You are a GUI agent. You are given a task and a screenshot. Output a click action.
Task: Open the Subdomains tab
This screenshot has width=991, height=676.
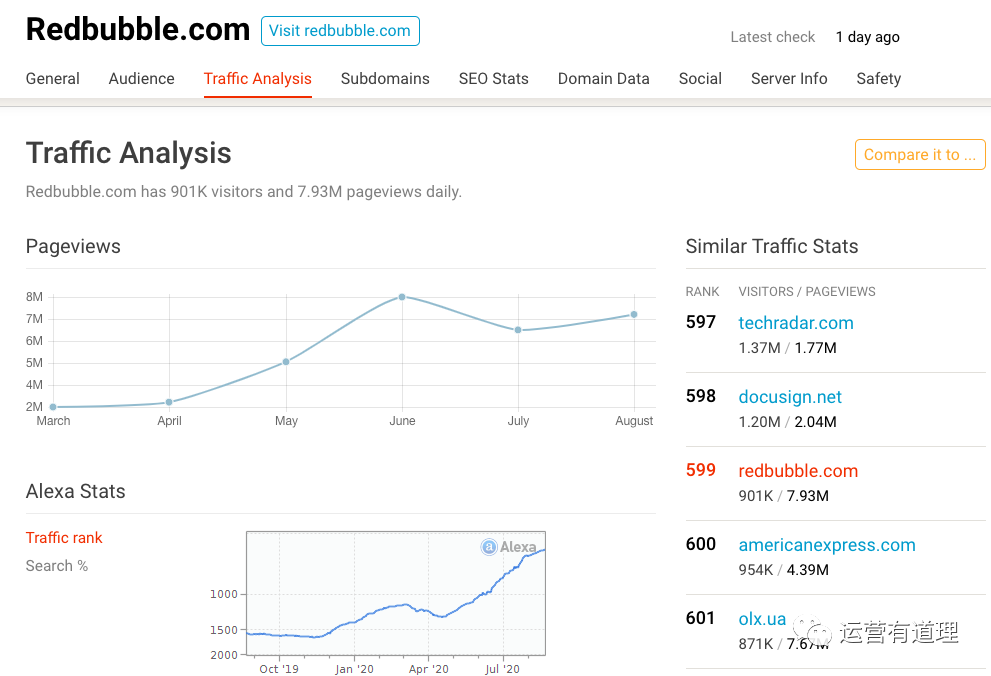pyautogui.click(x=385, y=79)
